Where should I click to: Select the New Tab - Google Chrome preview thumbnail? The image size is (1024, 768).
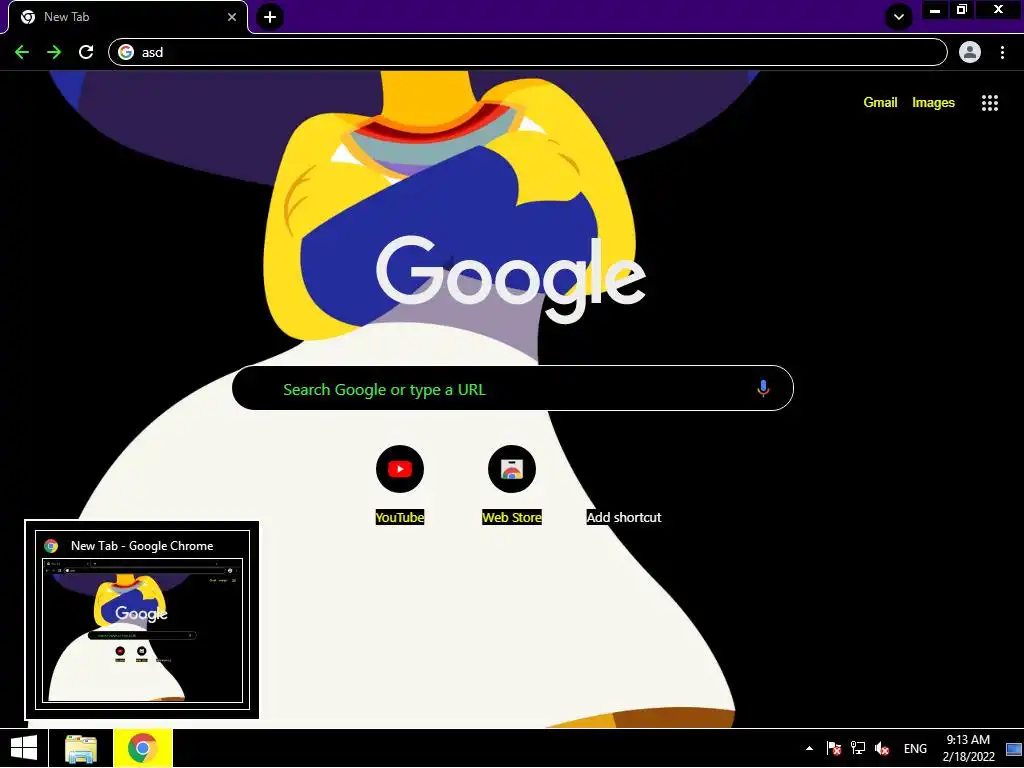tap(142, 630)
